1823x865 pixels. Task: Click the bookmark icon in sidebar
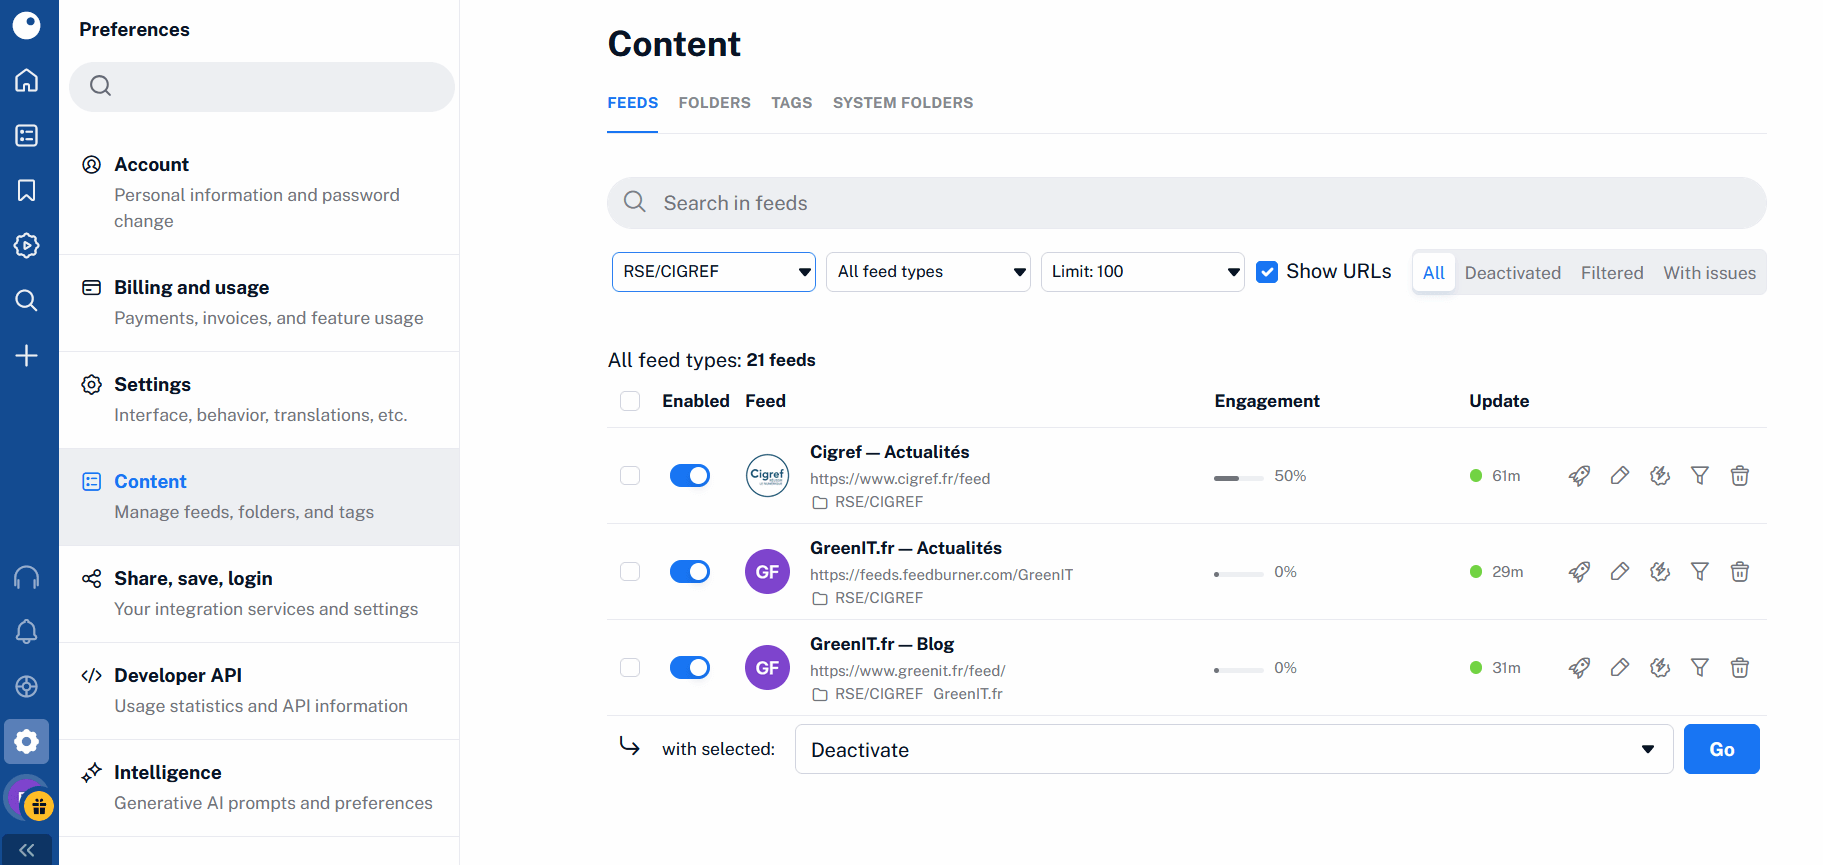[x=27, y=190]
